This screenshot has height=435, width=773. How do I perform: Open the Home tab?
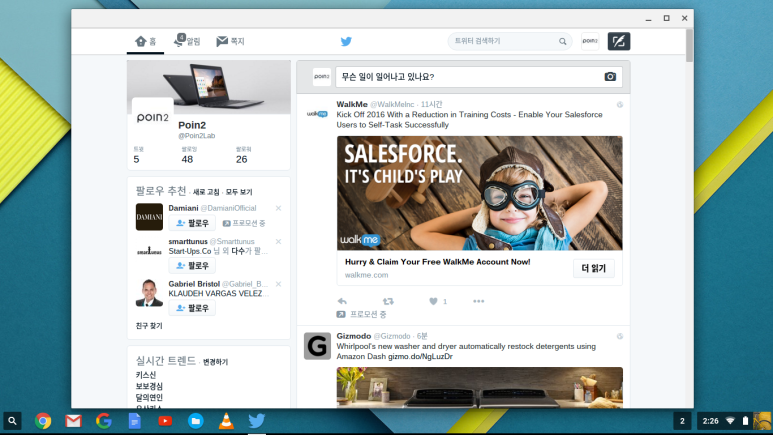click(146, 41)
